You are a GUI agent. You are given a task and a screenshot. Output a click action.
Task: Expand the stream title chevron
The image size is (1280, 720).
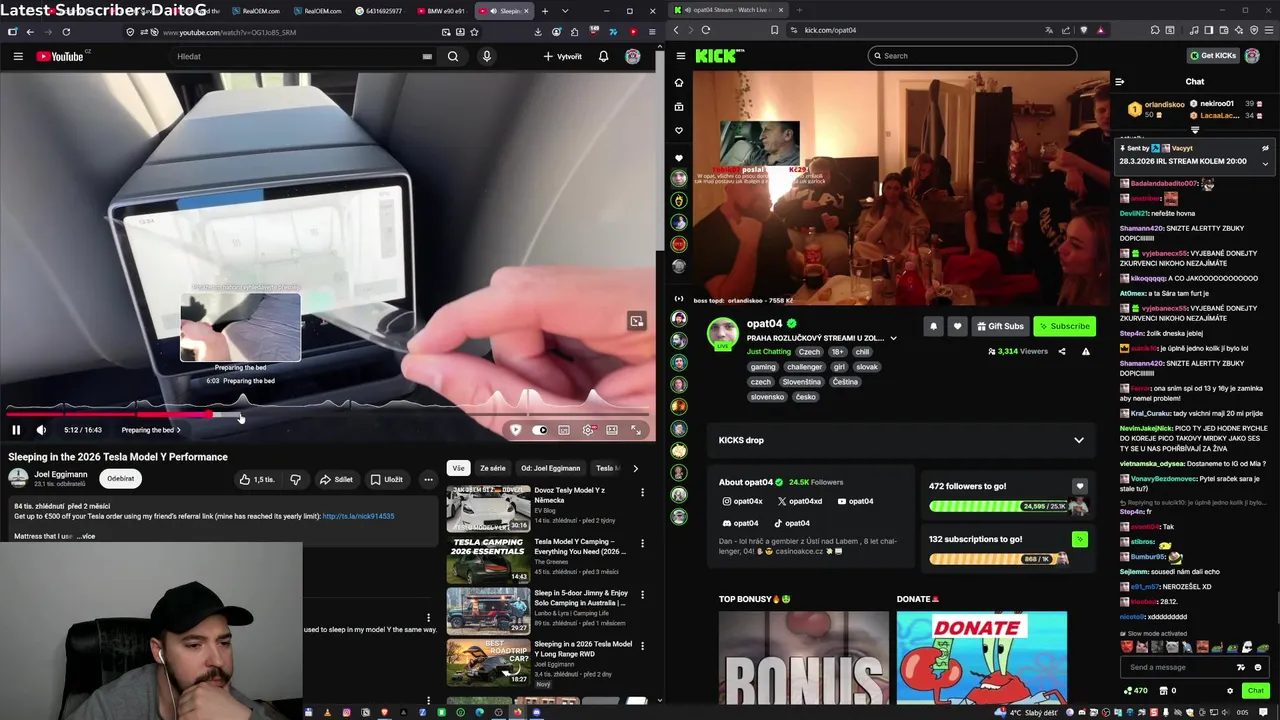click(x=893, y=338)
